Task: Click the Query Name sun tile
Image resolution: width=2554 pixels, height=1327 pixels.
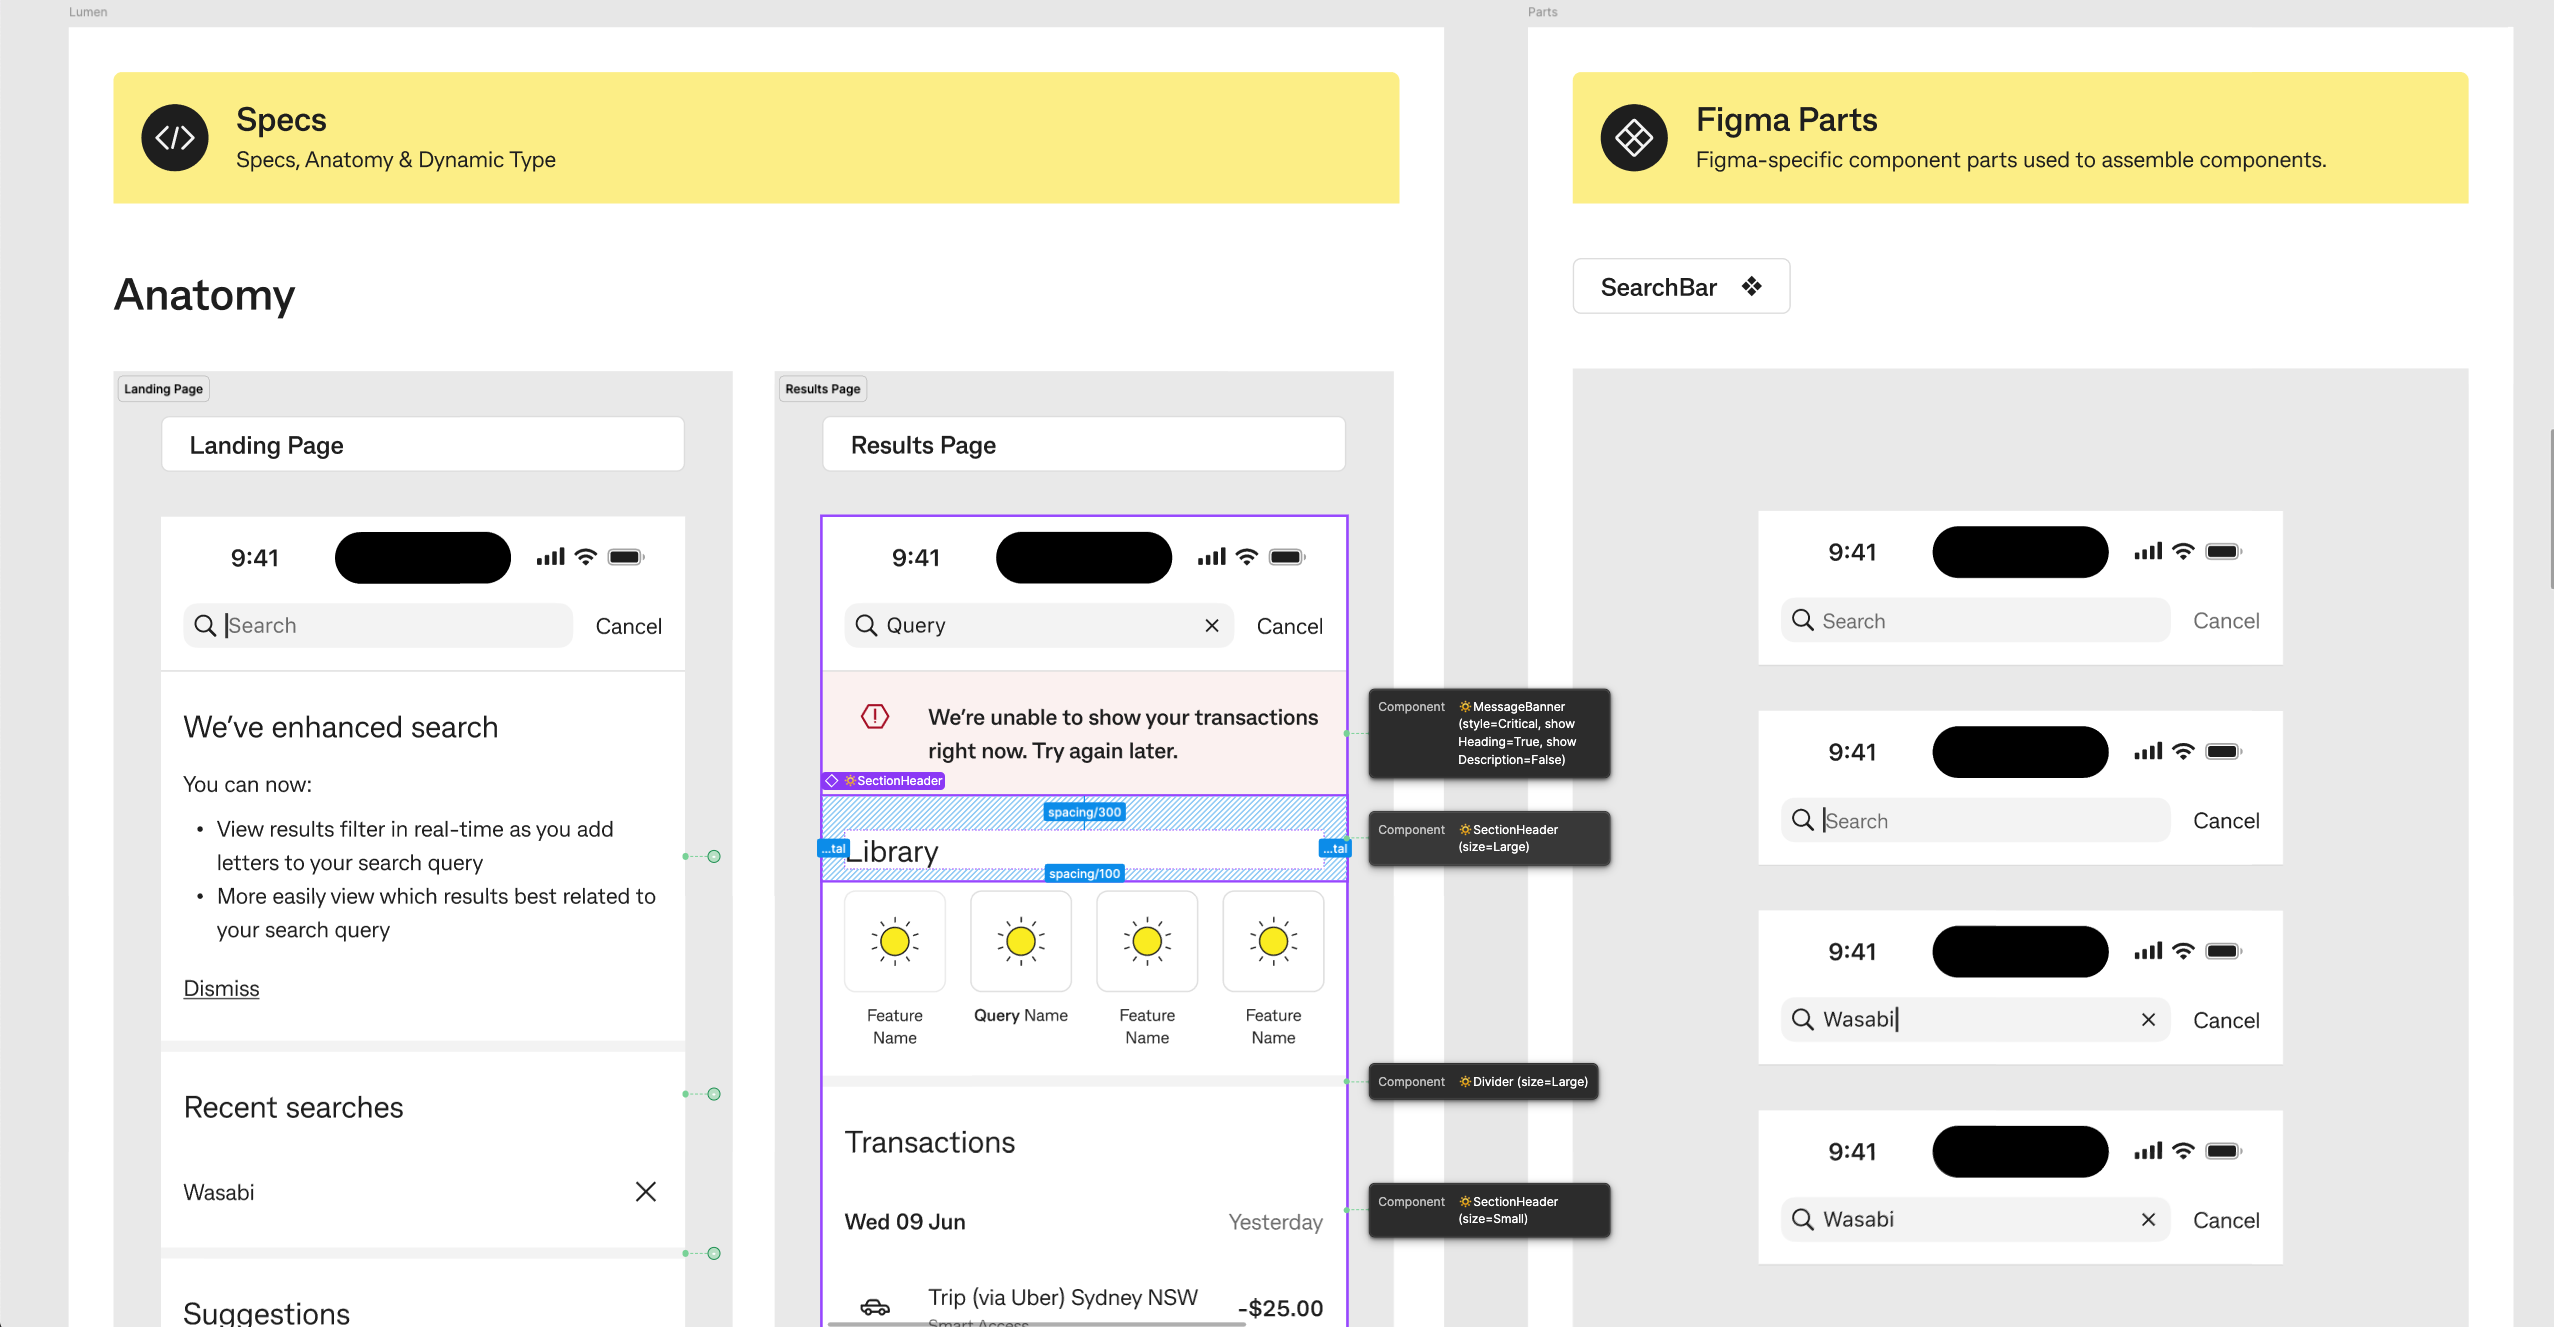Action: pyautogui.click(x=1020, y=941)
